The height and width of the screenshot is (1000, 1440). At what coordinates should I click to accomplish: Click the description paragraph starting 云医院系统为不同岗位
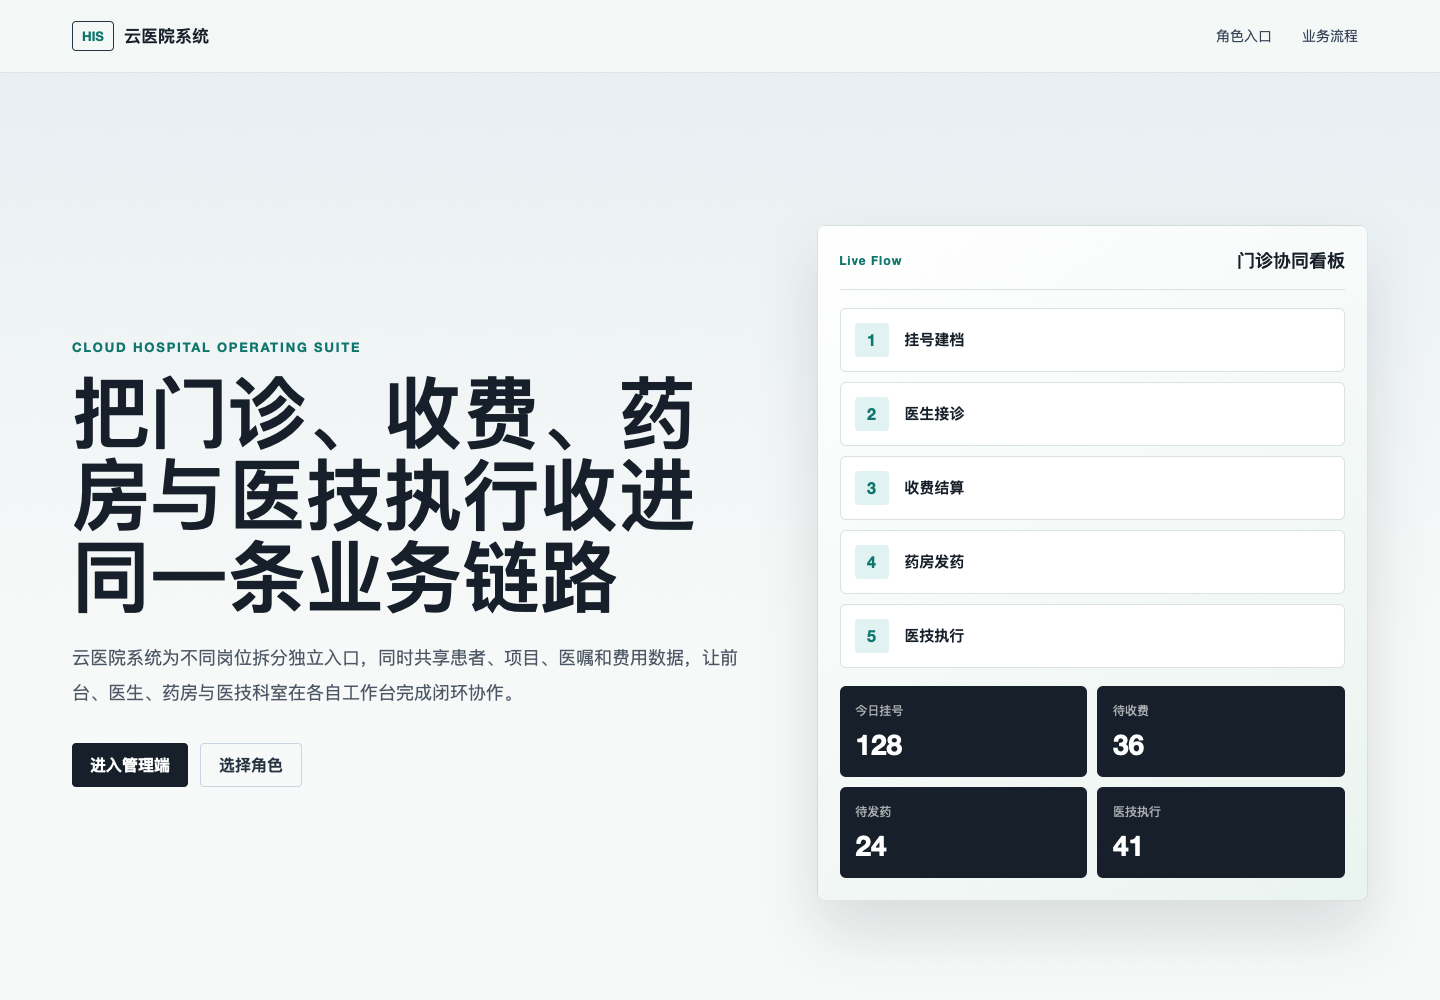point(405,675)
